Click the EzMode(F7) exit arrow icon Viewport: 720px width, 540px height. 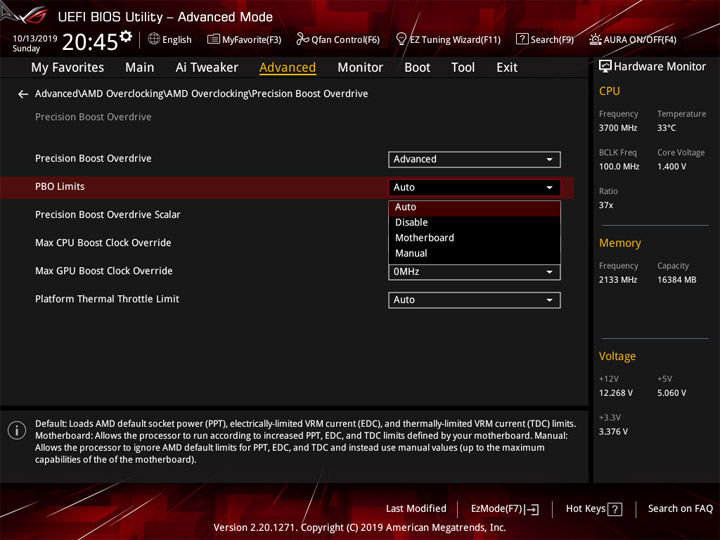click(532, 509)
